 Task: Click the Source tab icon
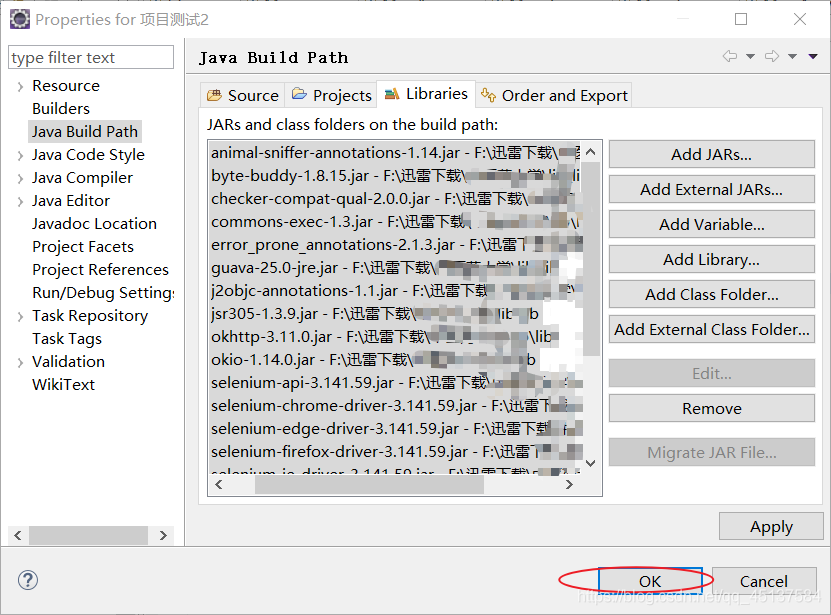(214, 95)
